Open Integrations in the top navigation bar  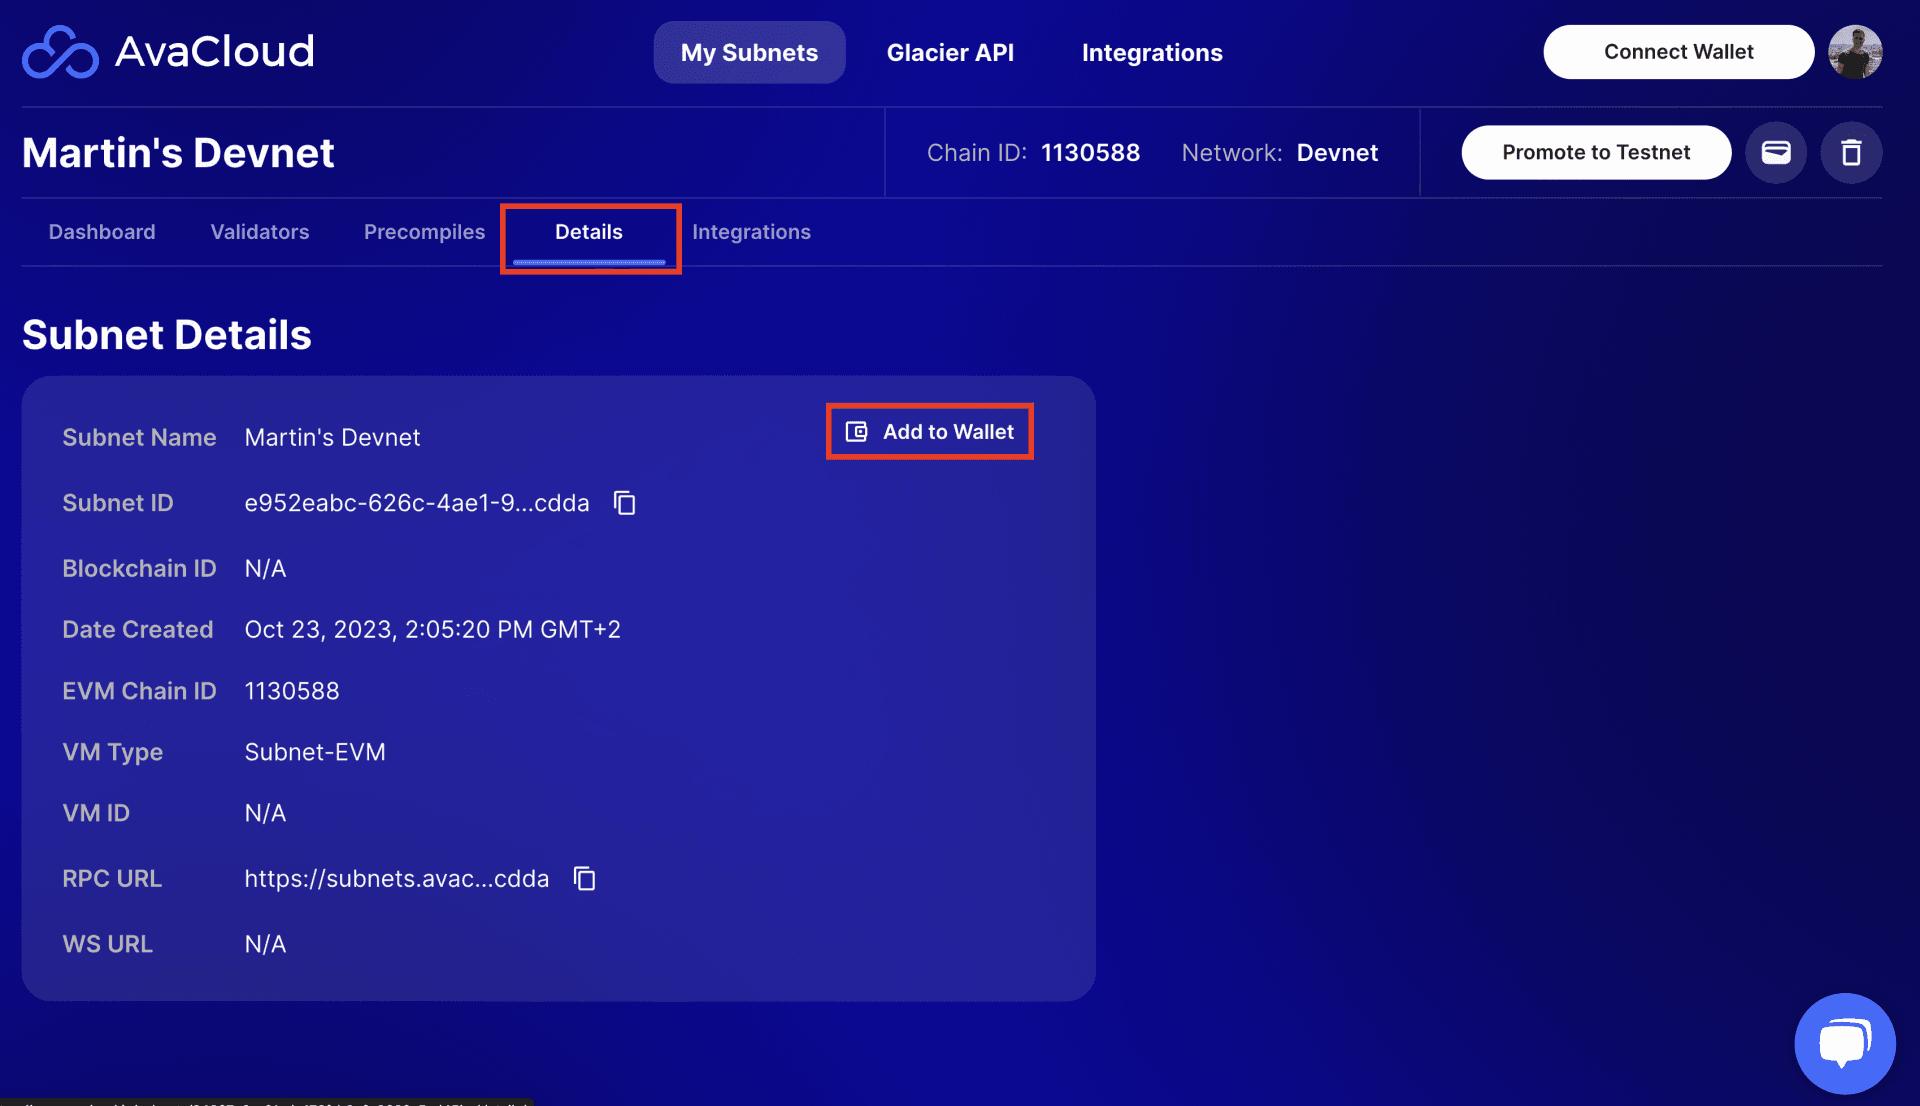coord(1152,52)
